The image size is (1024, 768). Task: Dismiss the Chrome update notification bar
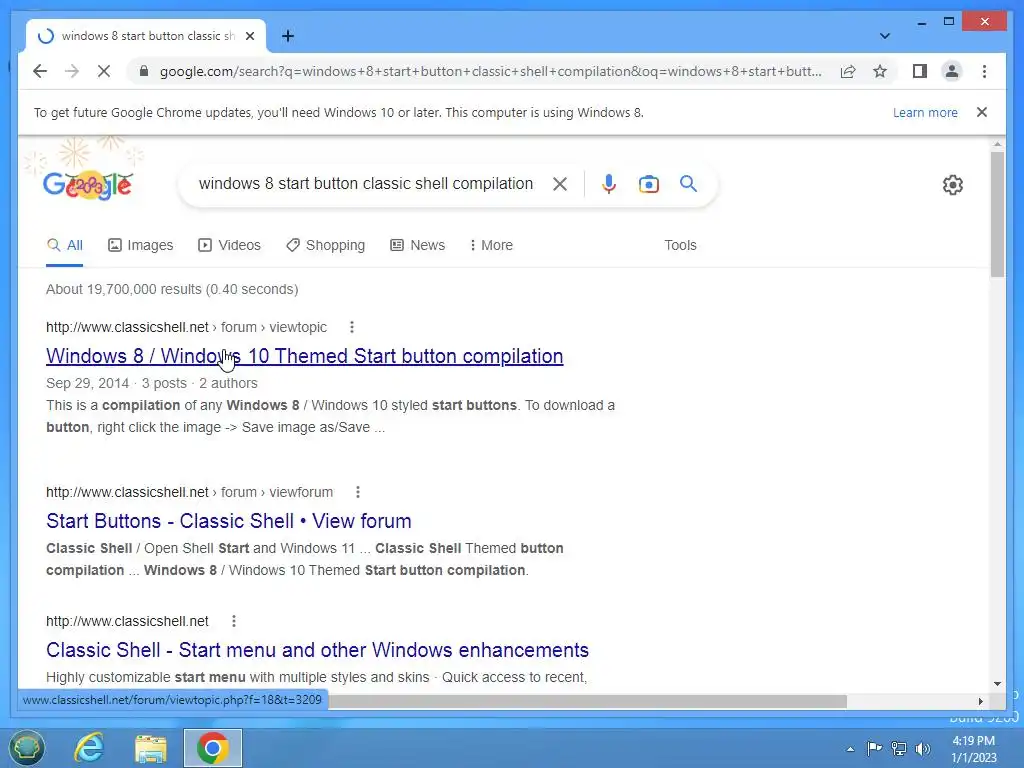[981, 112]
